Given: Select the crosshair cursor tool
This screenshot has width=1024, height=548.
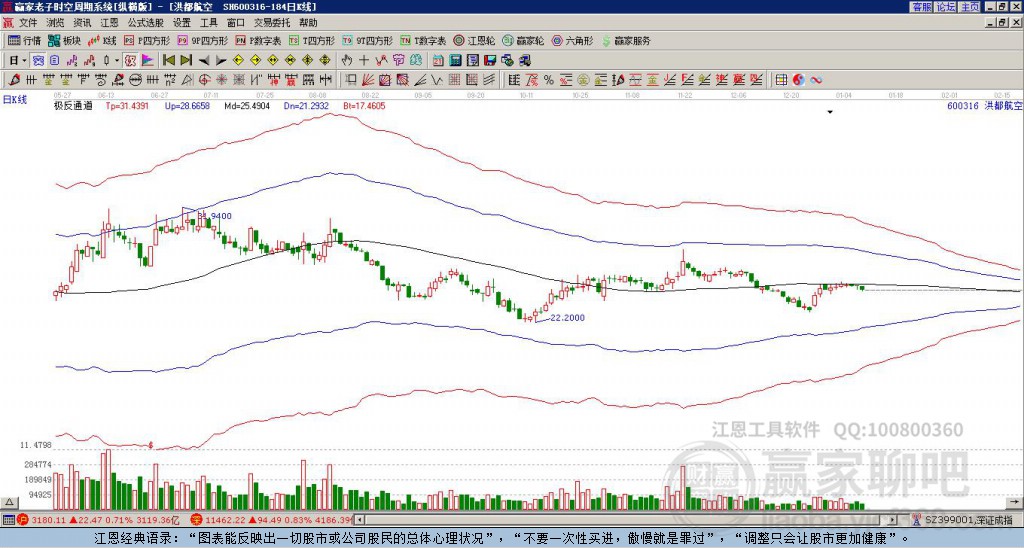Looking at the screenshot, I should click(364, 60).
